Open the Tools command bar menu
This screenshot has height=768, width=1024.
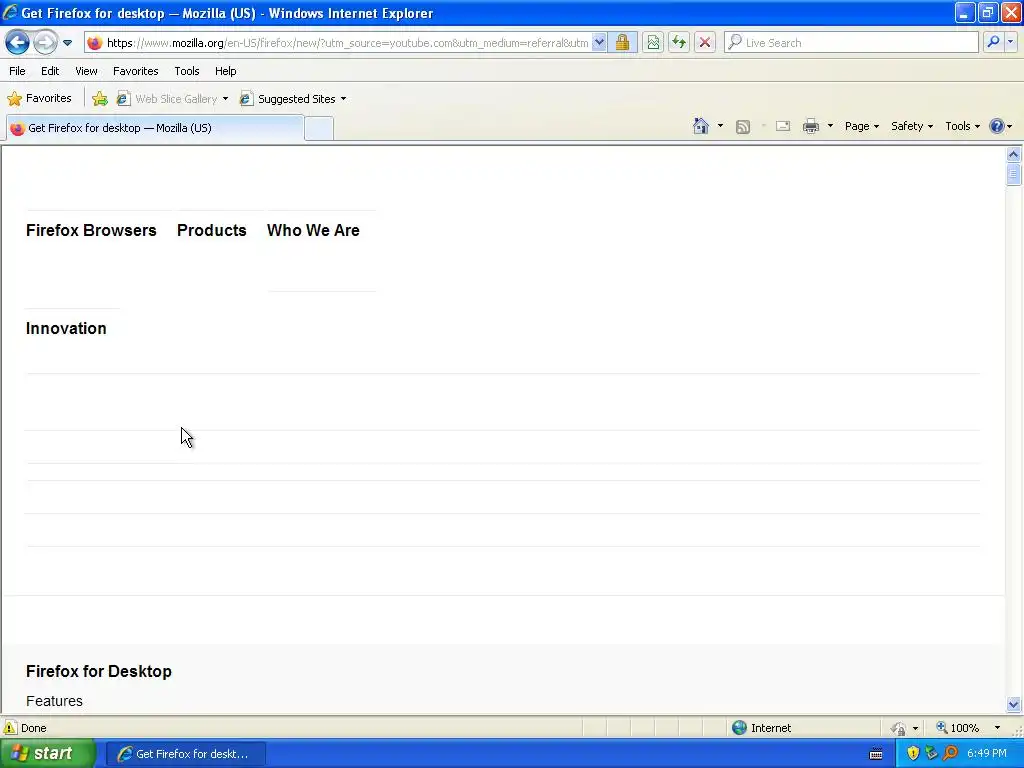962,126
